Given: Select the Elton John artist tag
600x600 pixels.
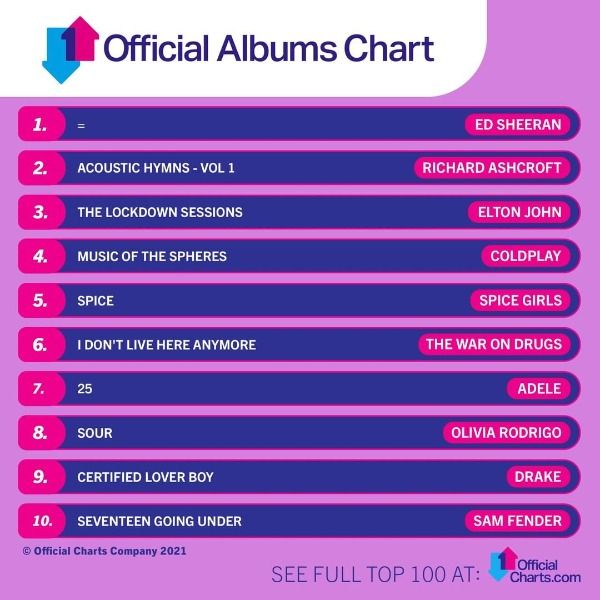Looking at the screenshot, I should coord(519,212).
